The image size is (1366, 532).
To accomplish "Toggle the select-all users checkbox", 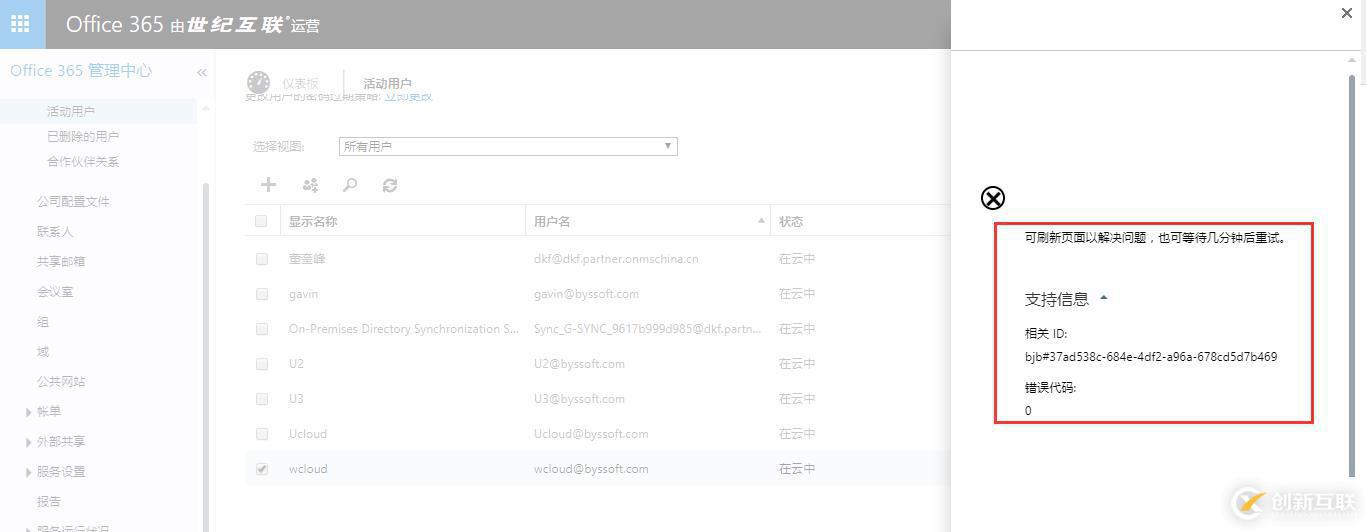I will click(262, 221).
